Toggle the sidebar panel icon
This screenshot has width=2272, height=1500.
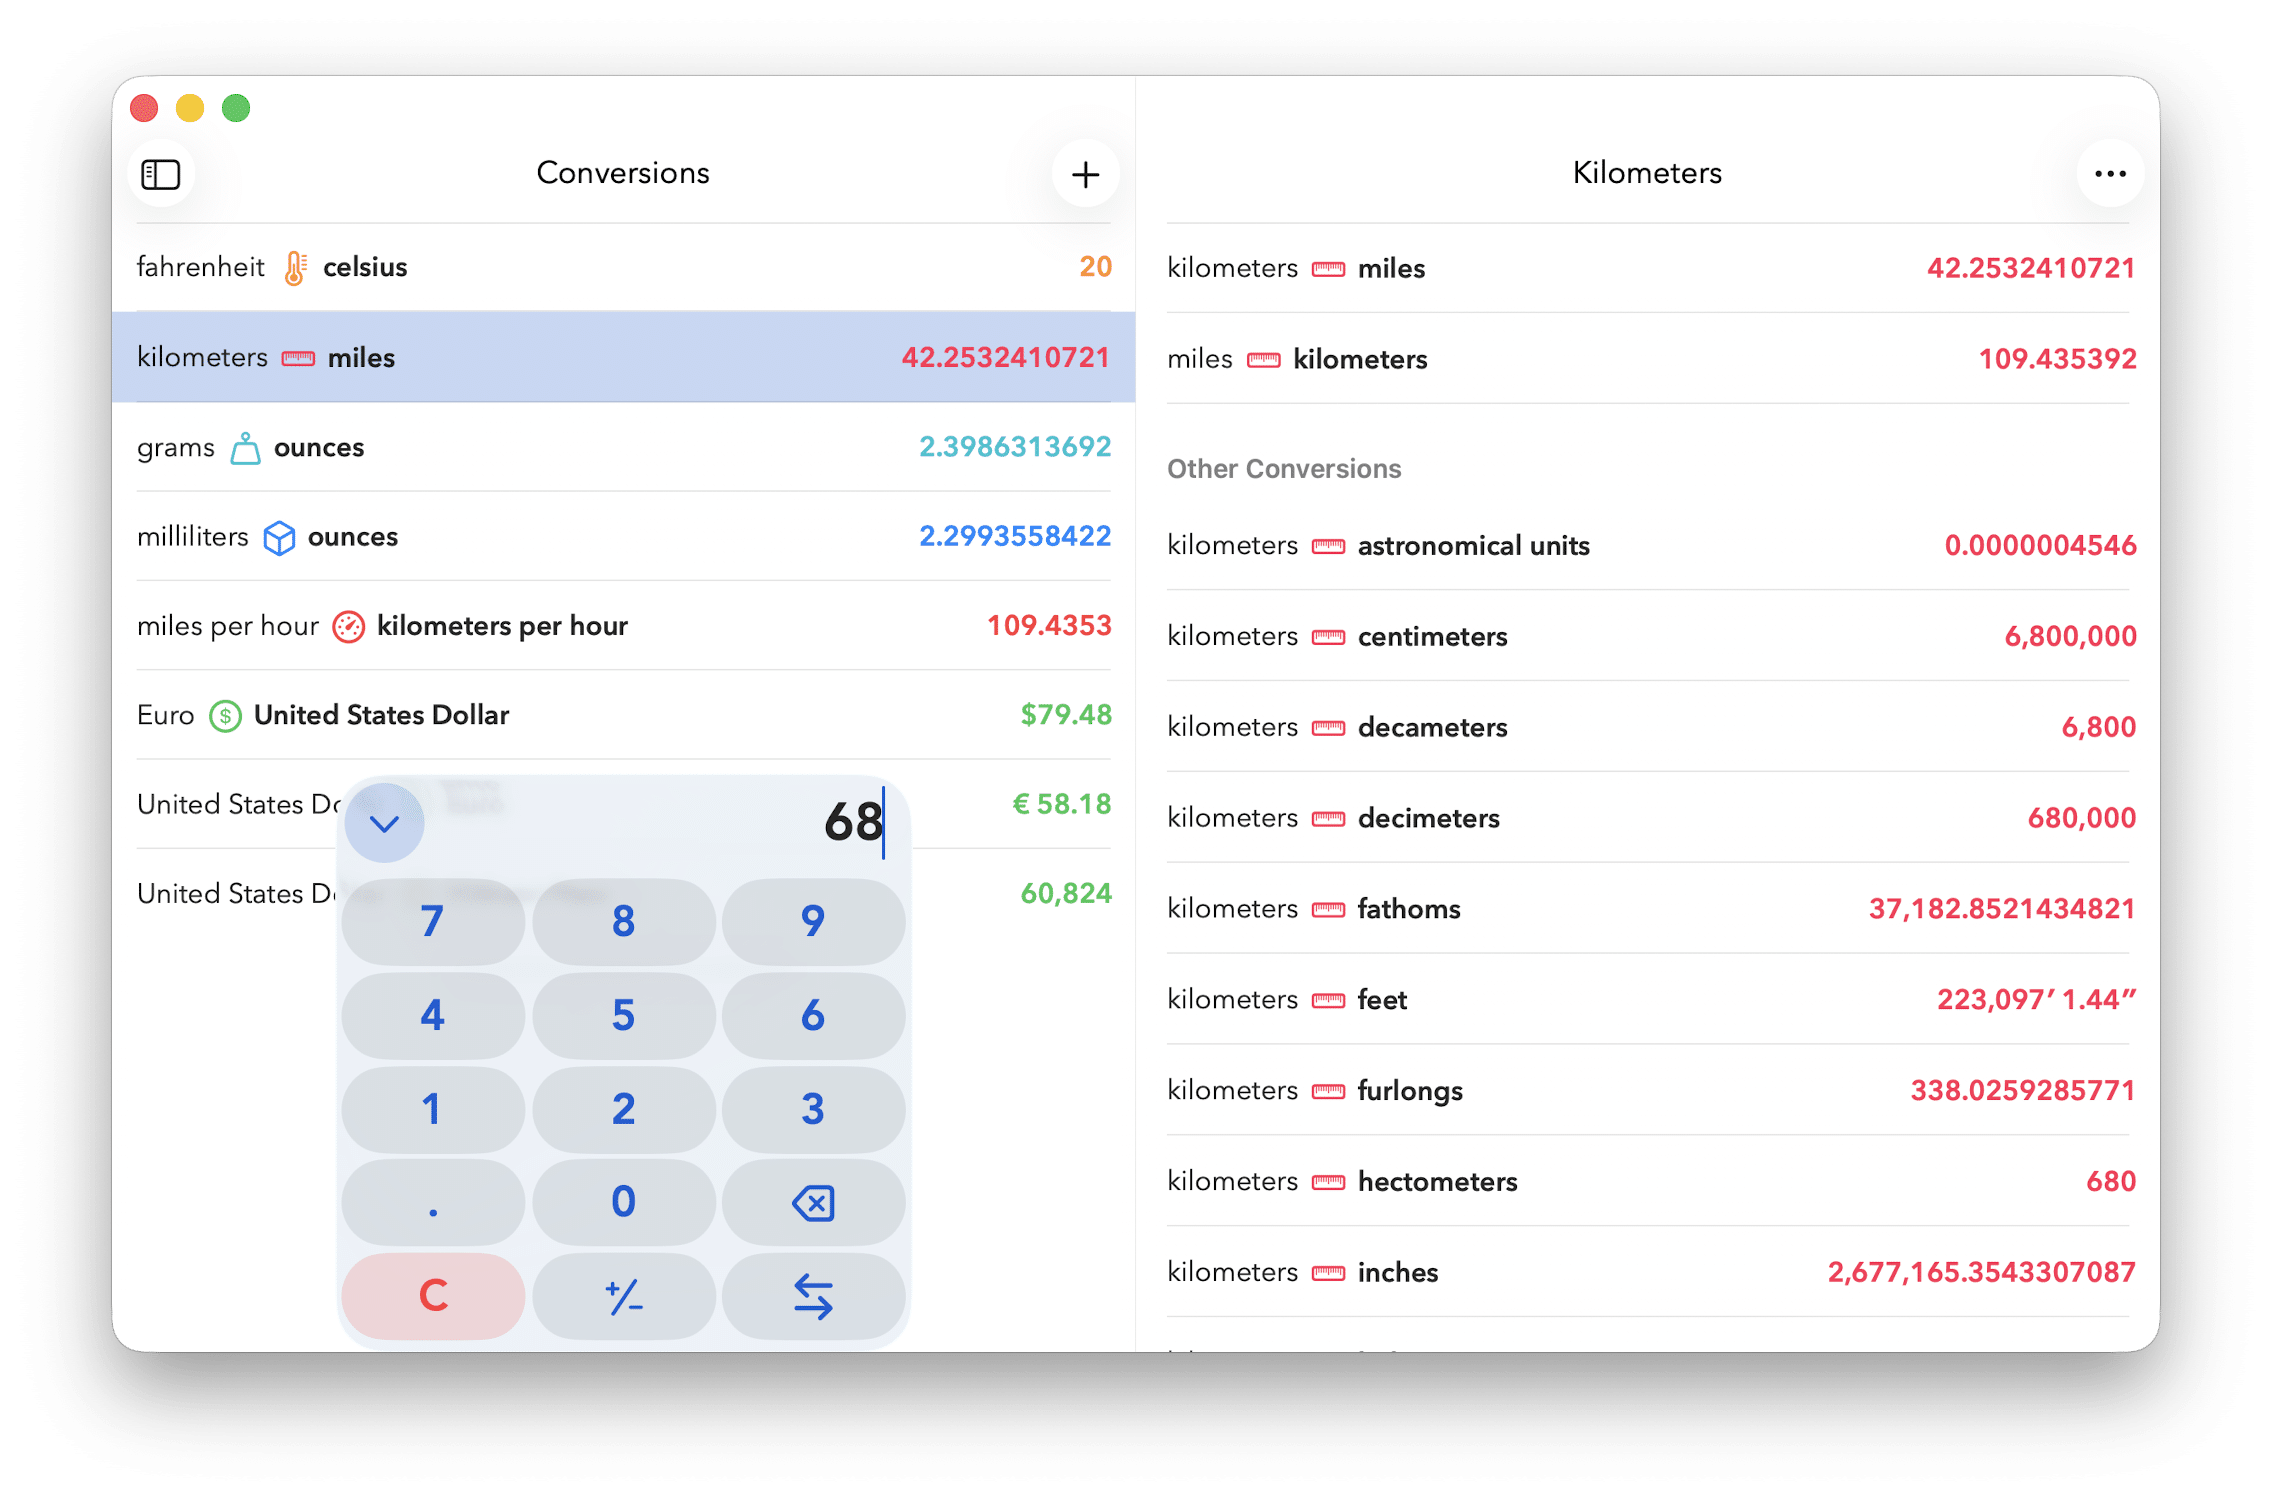[x=160, y=174]
